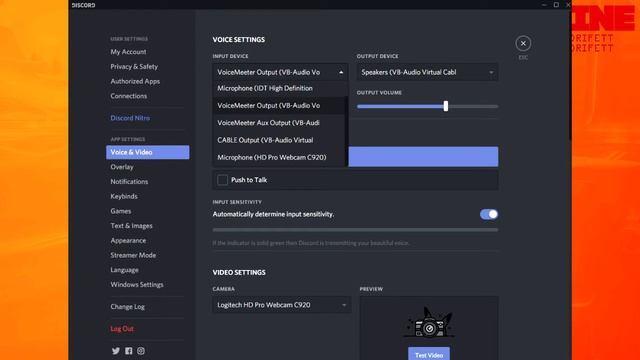Viewport: 640px width, 360px height.
Task: Choose CABLE Output (VB-Audio Virtual) input
Action: (279, 140)
